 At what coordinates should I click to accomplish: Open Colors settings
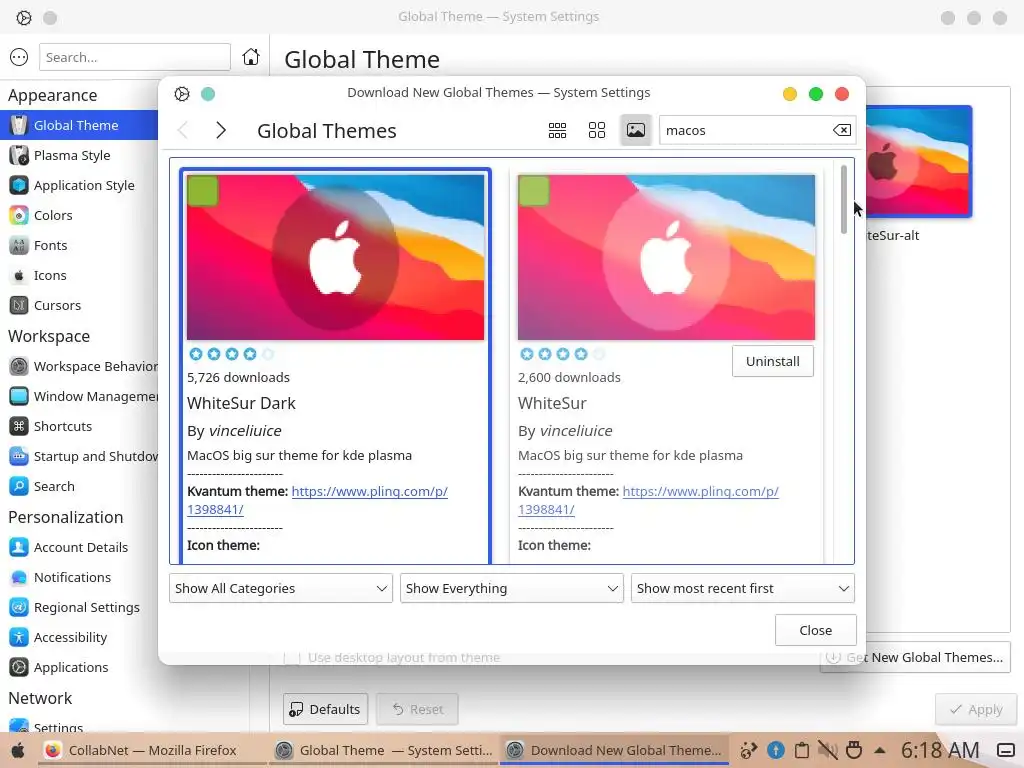click(x=79, y=216)
